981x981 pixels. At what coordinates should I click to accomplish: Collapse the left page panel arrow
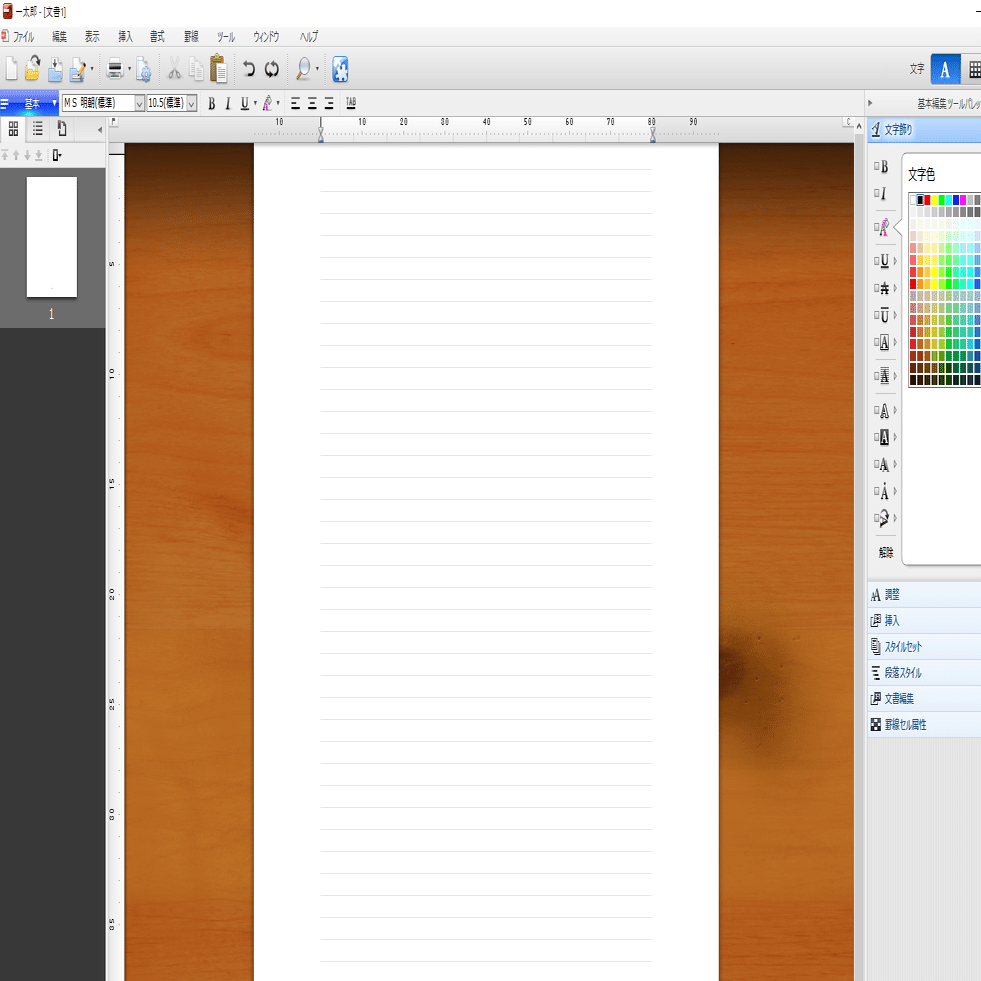pyautogui.click(x=99, y=130)
